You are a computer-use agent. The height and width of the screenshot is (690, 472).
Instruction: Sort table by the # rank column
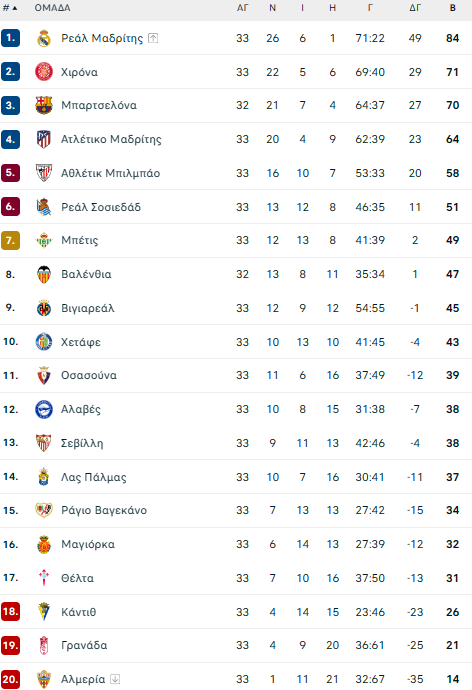coord(10,8)
